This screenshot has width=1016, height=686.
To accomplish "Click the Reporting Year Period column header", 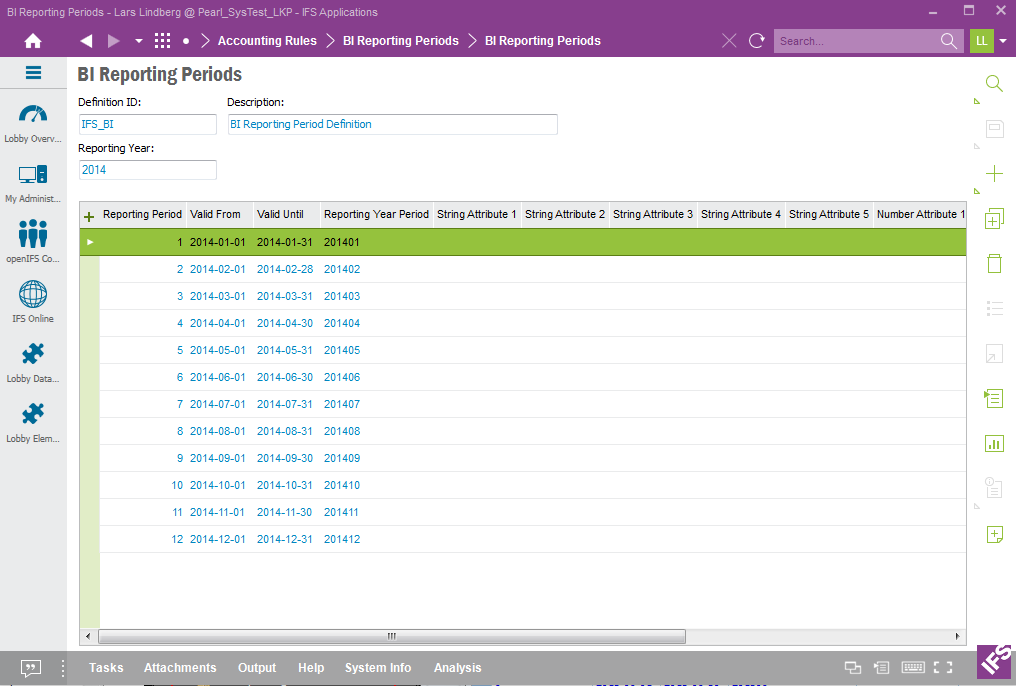I will (376, 214).
